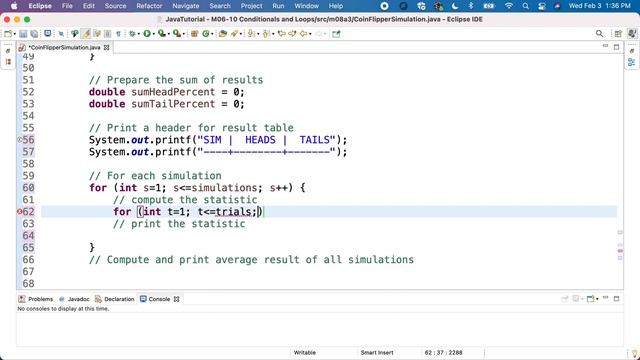640x360 pixels.
Task: Open the Apple menu
Action: pyautogui.click(x=14, y=6)
